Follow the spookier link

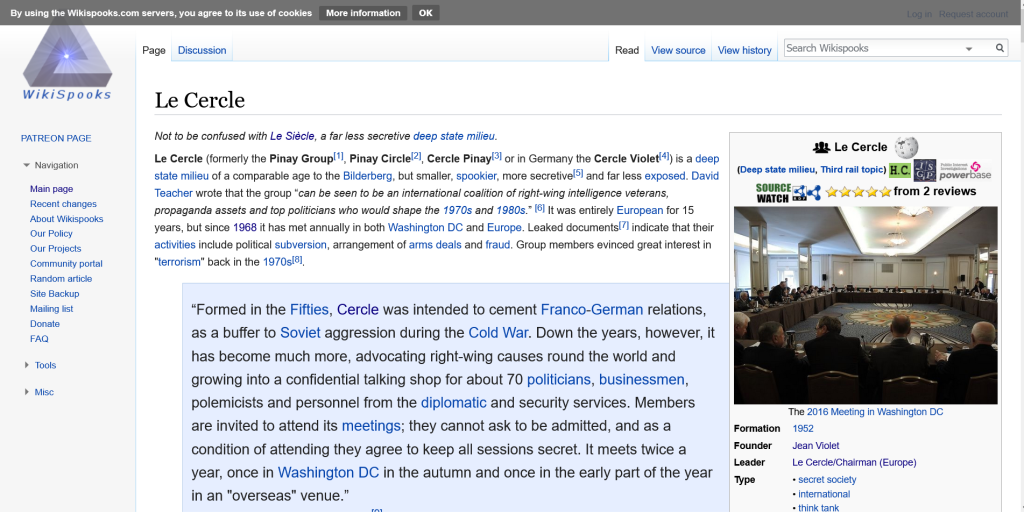[x=476, y=176]
